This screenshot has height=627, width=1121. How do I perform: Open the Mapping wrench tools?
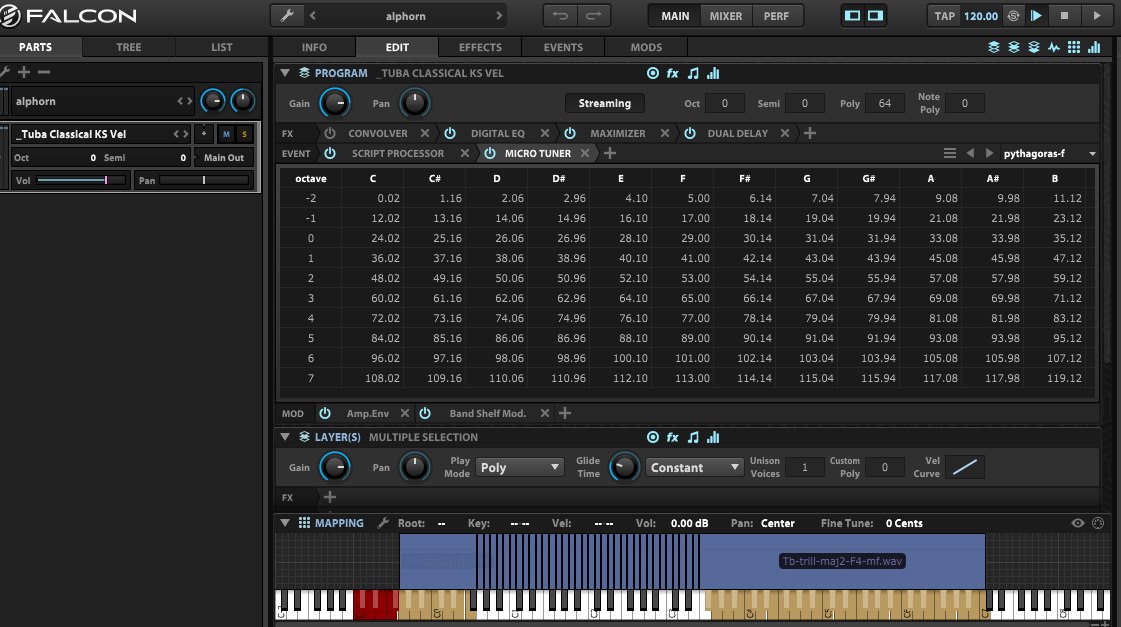pyautogui.click(x=383, y=523)
